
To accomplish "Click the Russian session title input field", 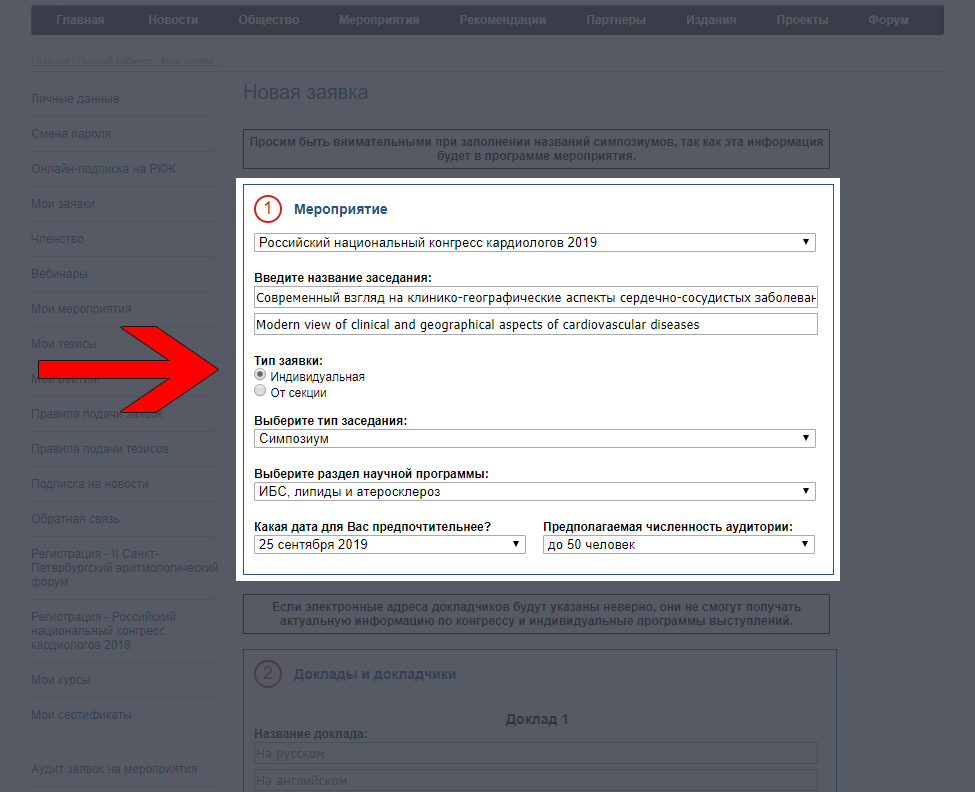I will [536, 297].
